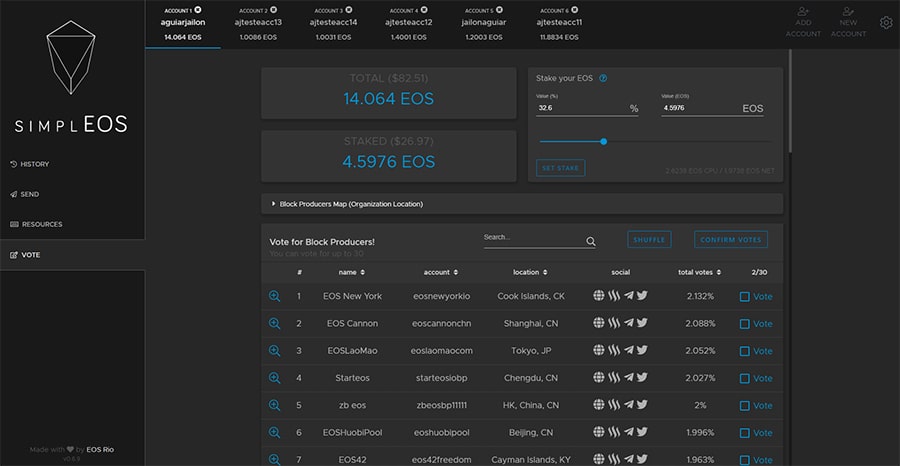900x466 pixels.
Task: Tick the Vote checkbox for EOS Cannon
Action: tap(744, 323)
